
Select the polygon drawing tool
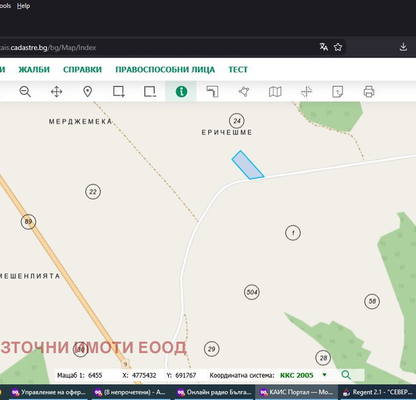pos(244,91)
